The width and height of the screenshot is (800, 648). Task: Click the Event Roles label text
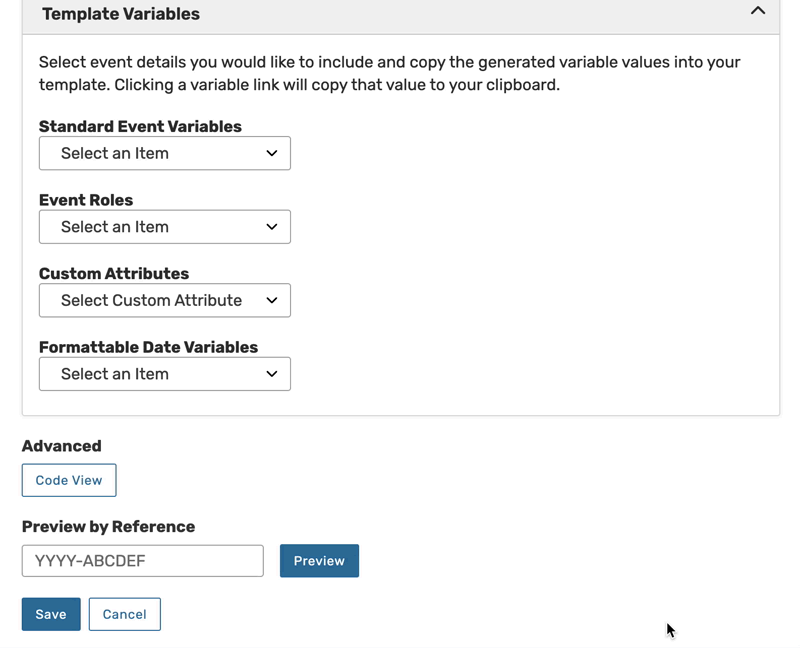pyautogui.click(x=86, y=200)
